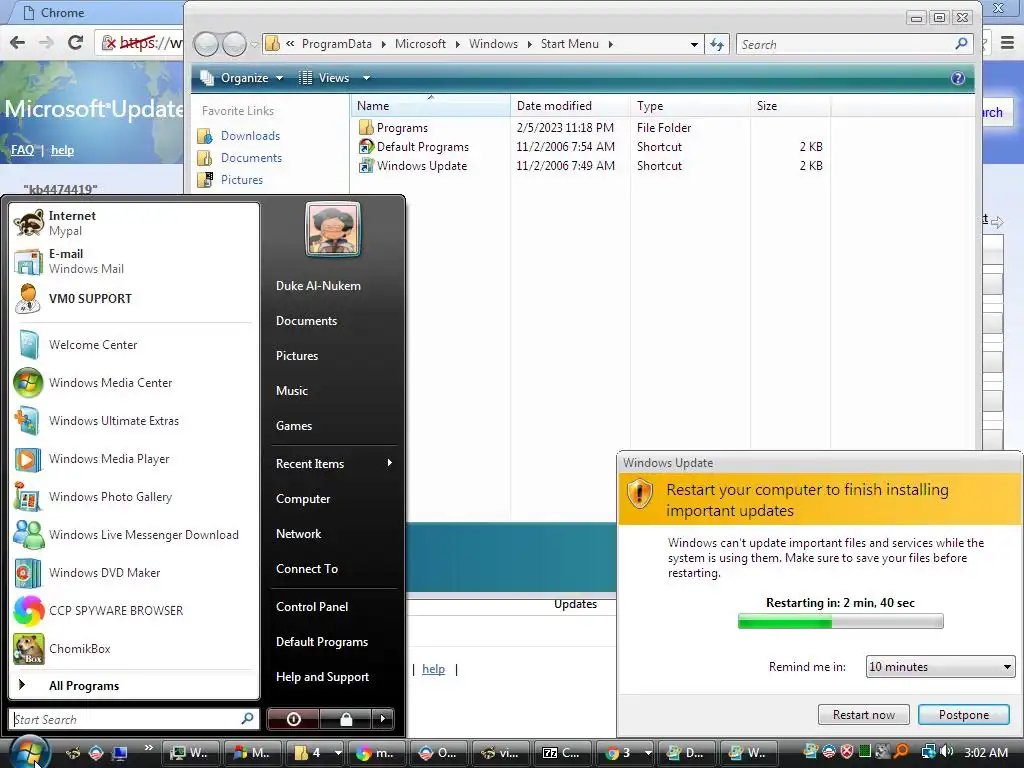
Task: Select Windows Update shortcut in file list
Action: (422, 166)
